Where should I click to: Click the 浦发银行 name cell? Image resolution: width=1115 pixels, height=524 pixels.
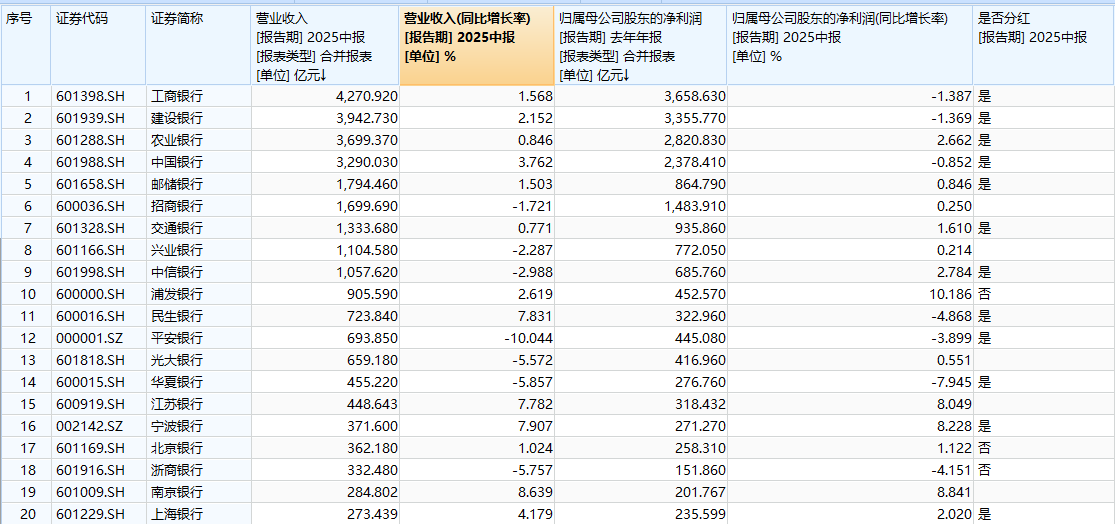pyautogui.click(x=198, y=294)
